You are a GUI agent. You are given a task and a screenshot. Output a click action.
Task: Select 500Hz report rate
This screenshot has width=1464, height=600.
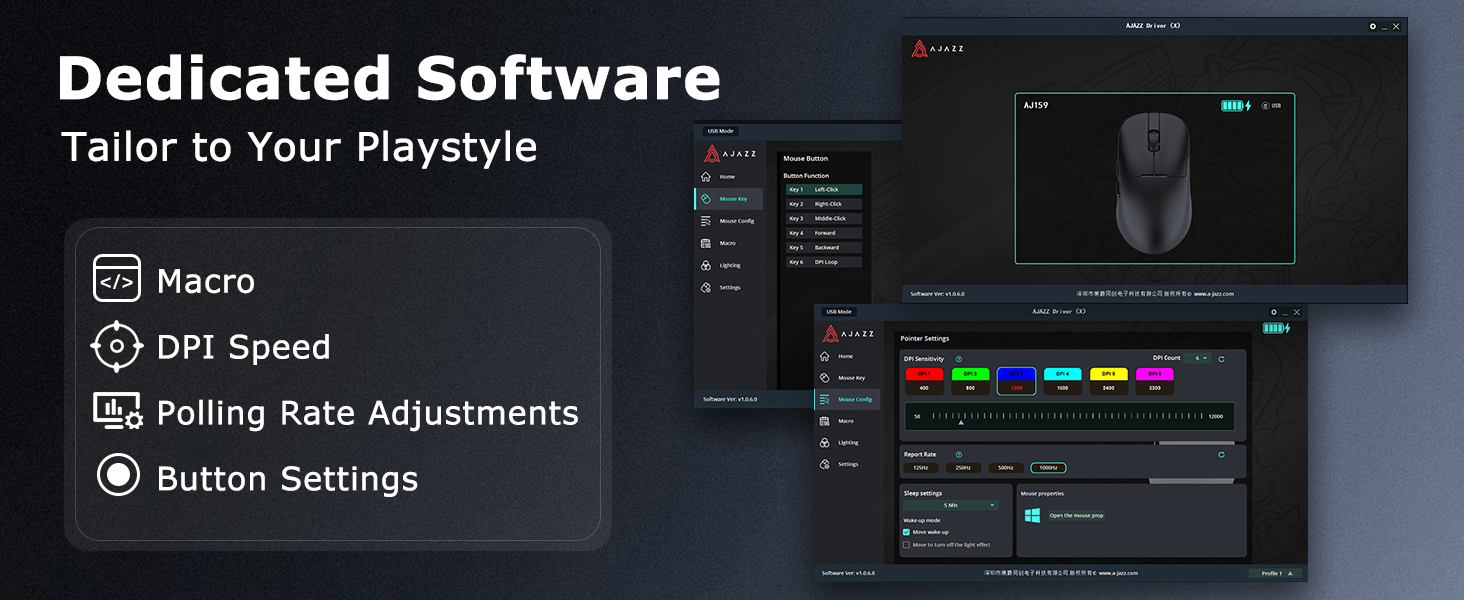click(x=1006, y=468)
